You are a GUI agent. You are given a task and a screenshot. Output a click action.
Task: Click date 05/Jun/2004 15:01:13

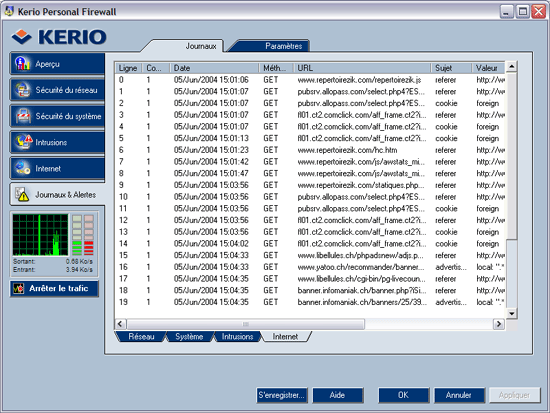[211, 138]
